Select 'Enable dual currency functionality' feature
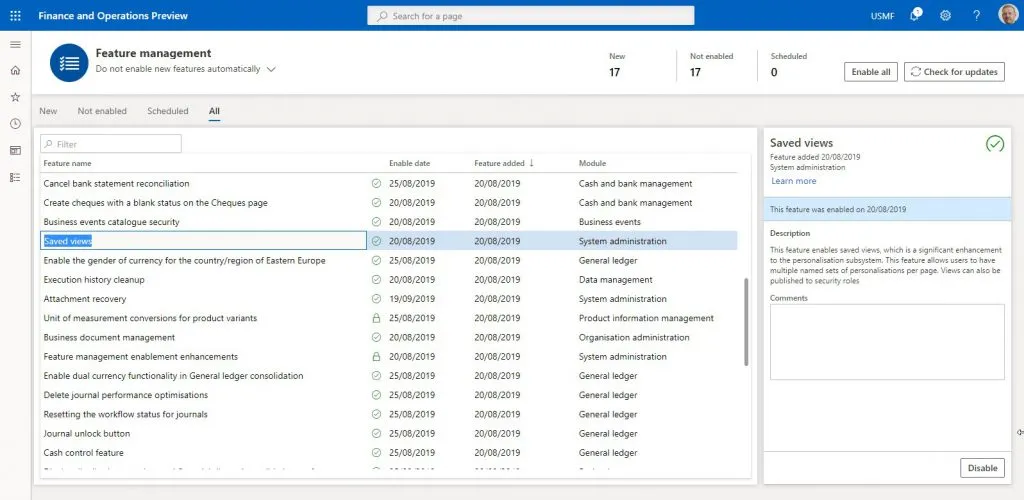 click(x=173, y=376)
